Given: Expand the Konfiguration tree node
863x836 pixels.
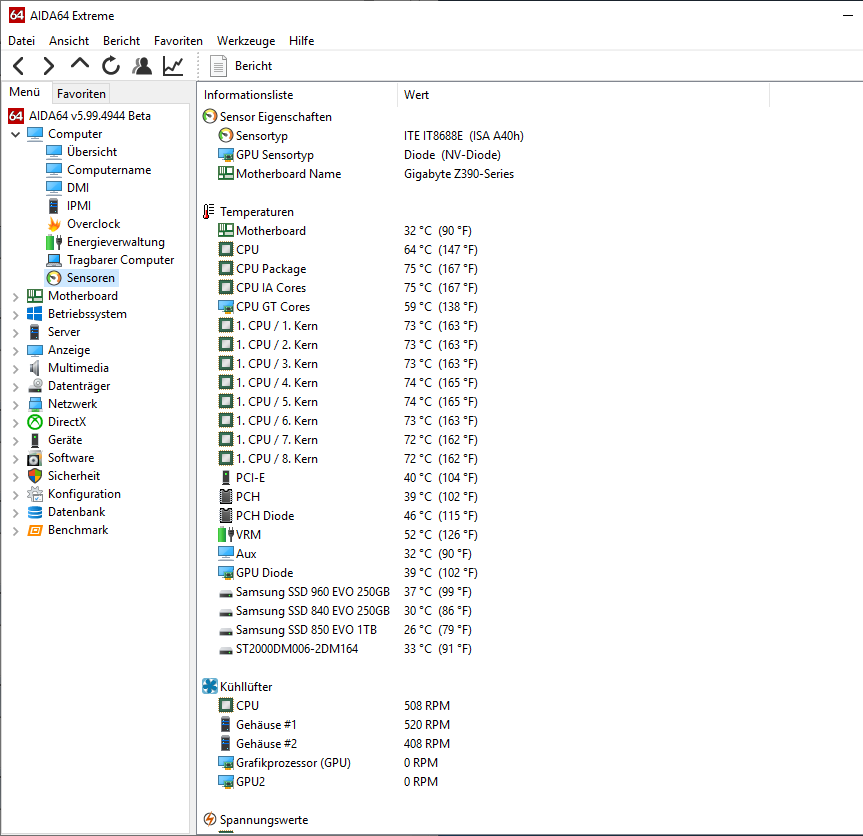Looking at the screenshot, I should point(15,495).
